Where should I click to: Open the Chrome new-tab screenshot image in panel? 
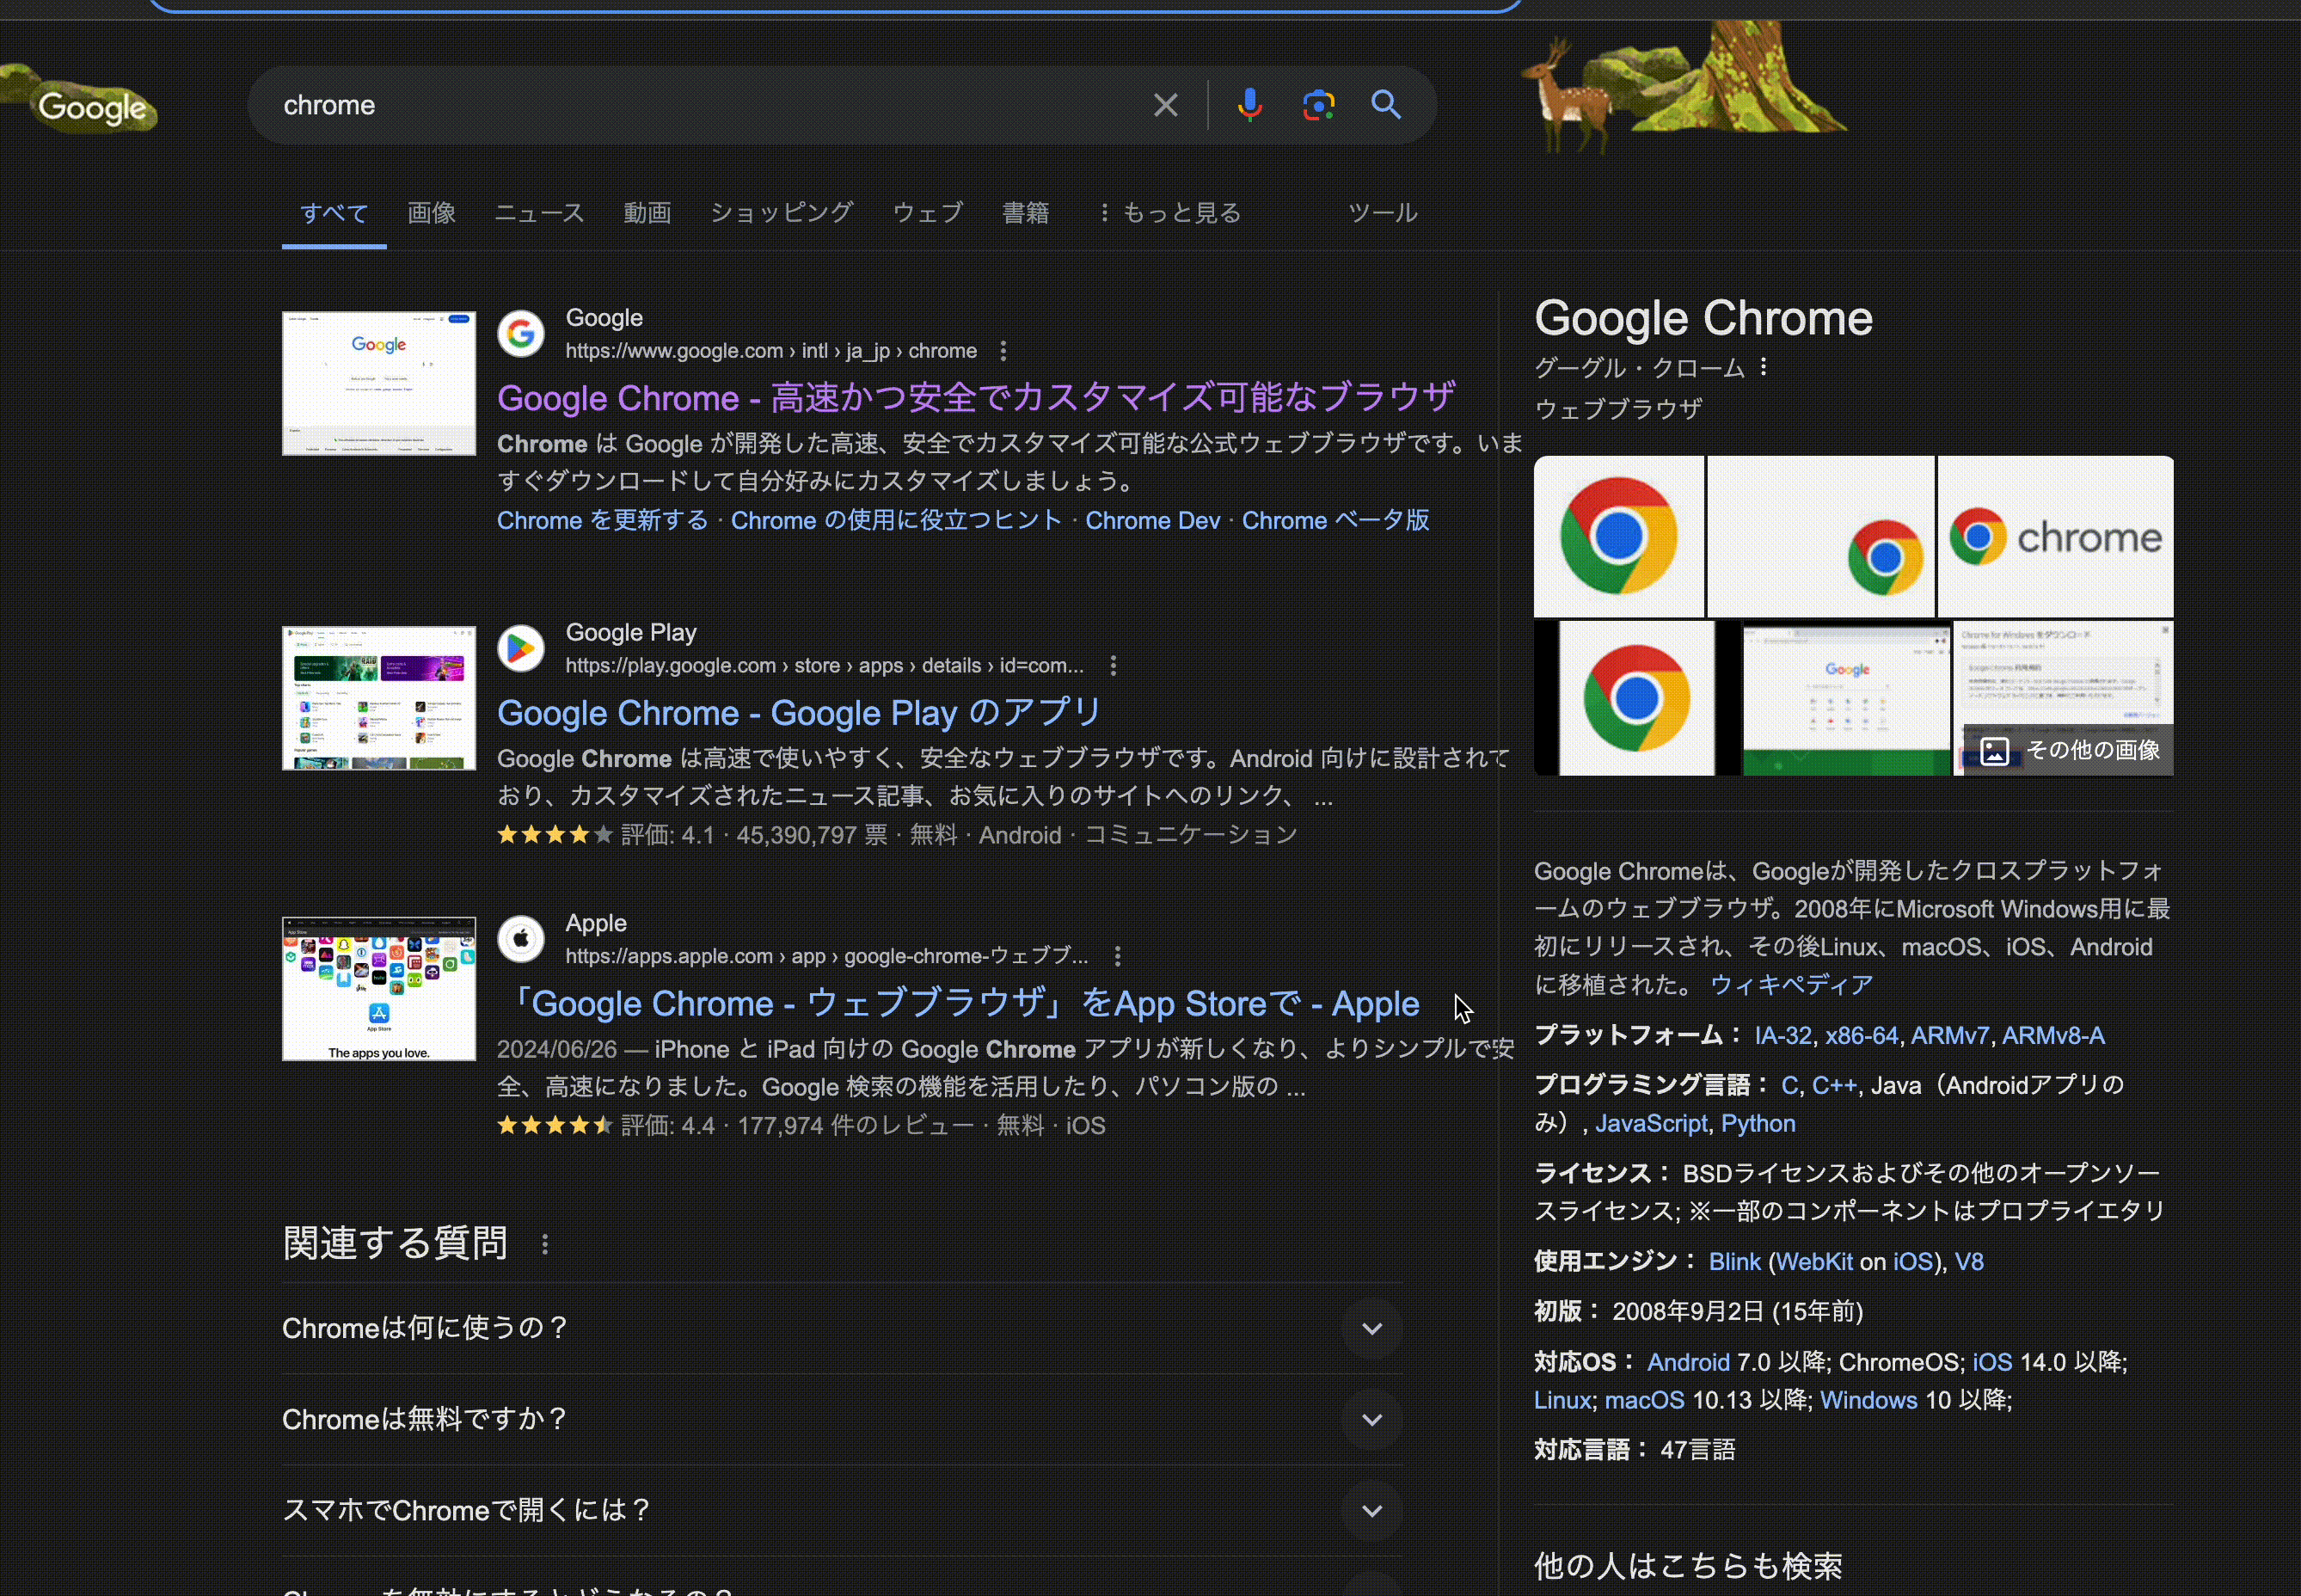click(1846, 699)
